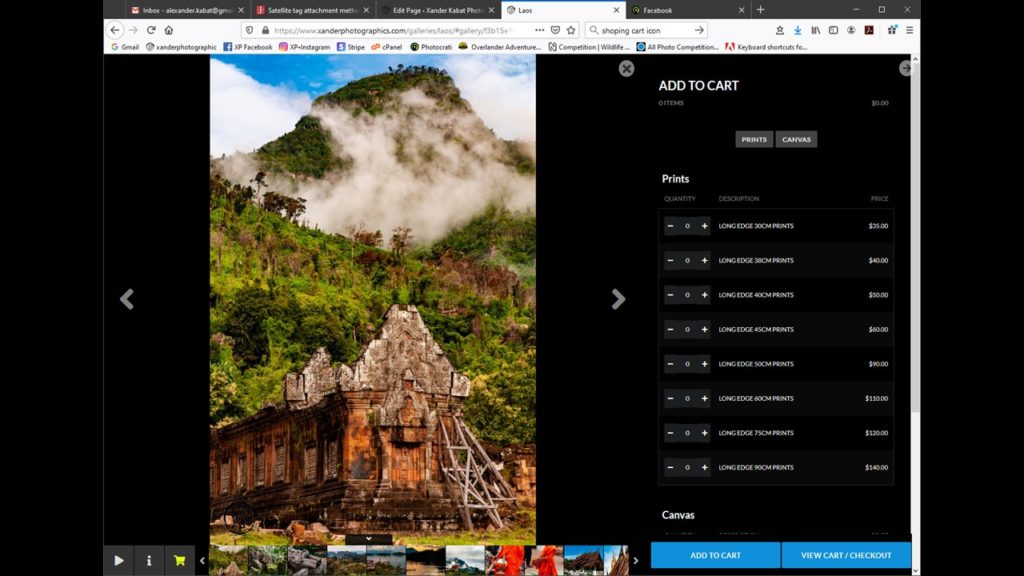Open the page actions three-dot menu
This screenshot has height=576, width=1024.
click(x=539, y=30)
